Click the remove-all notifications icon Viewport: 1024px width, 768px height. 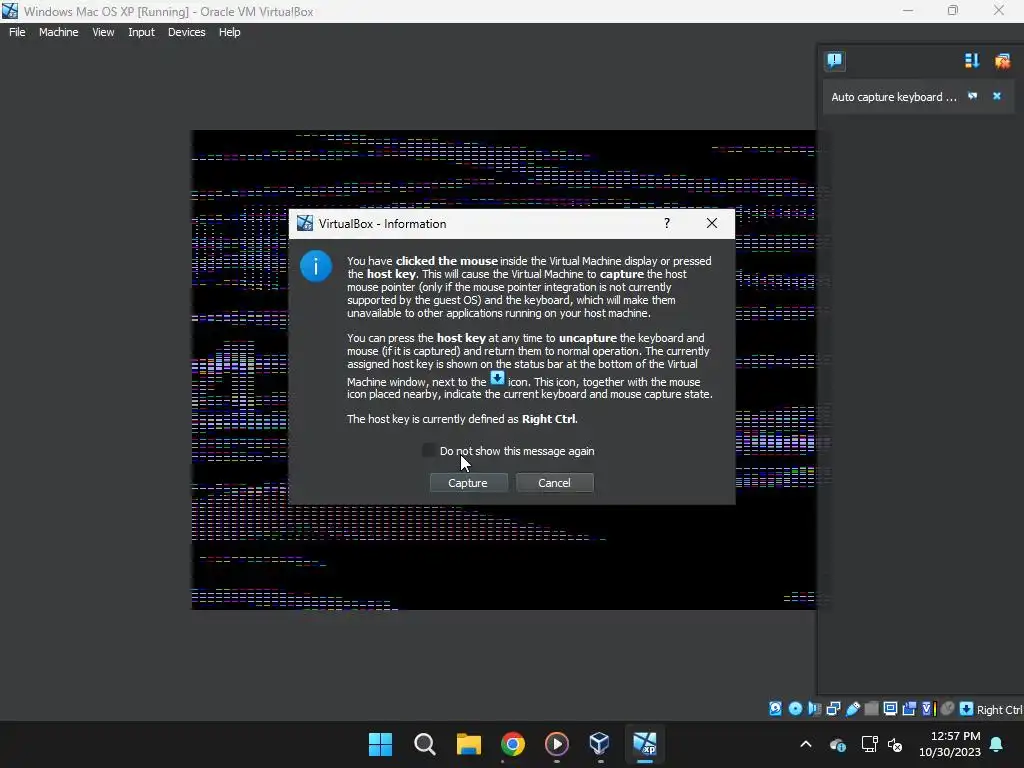[1002, 61]
